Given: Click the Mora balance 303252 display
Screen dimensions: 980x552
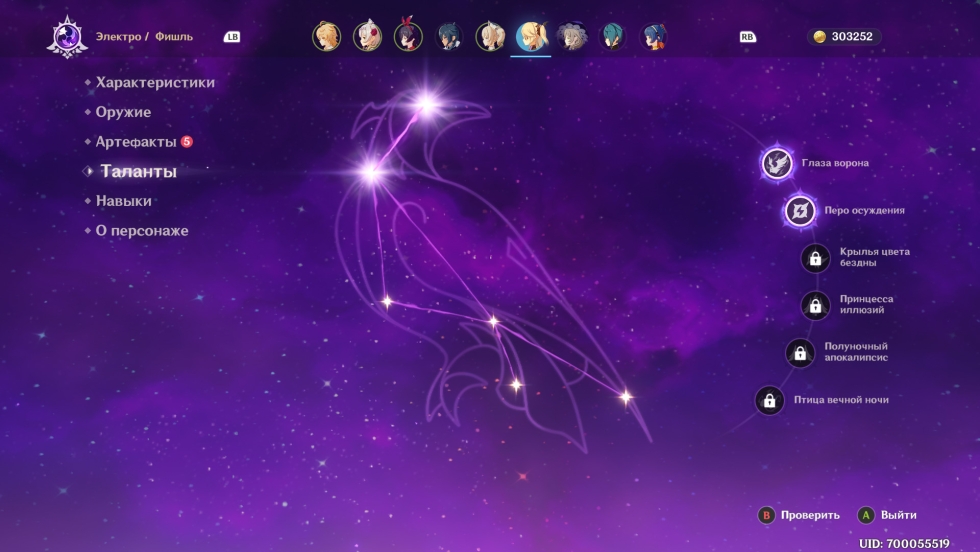Looking at the screenshot, I should 843,37.
